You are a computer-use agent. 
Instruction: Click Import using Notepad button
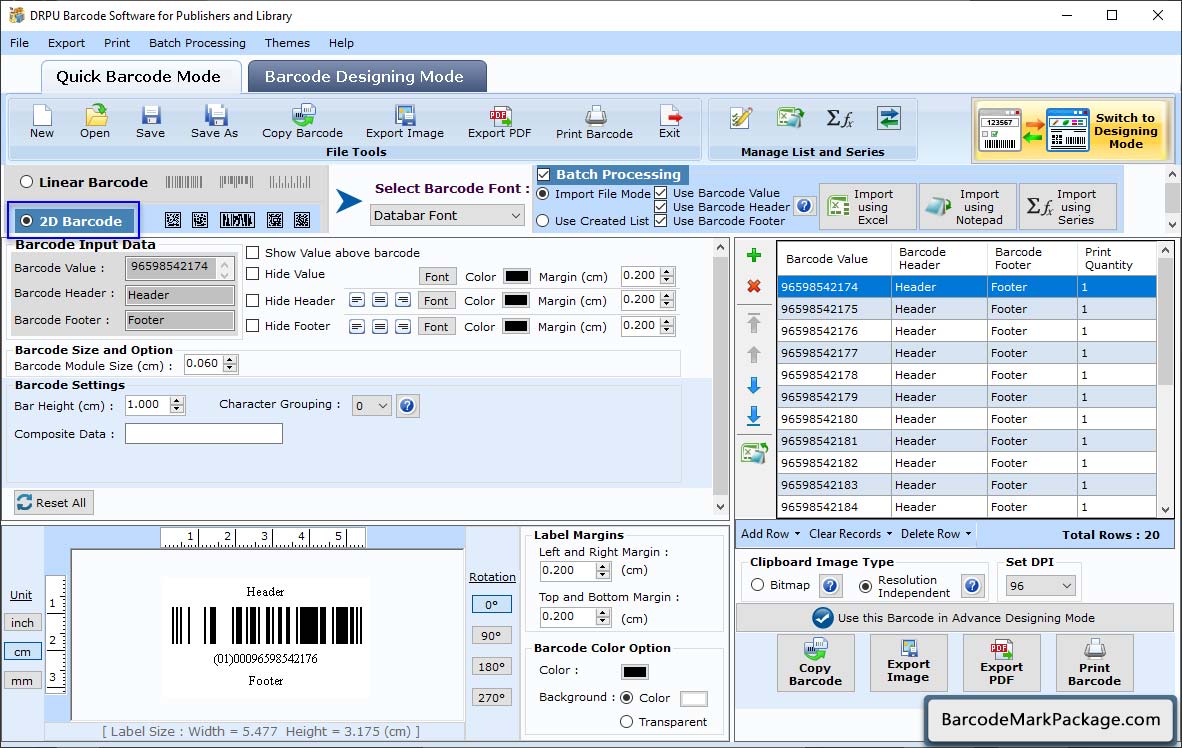pos(968,207)
